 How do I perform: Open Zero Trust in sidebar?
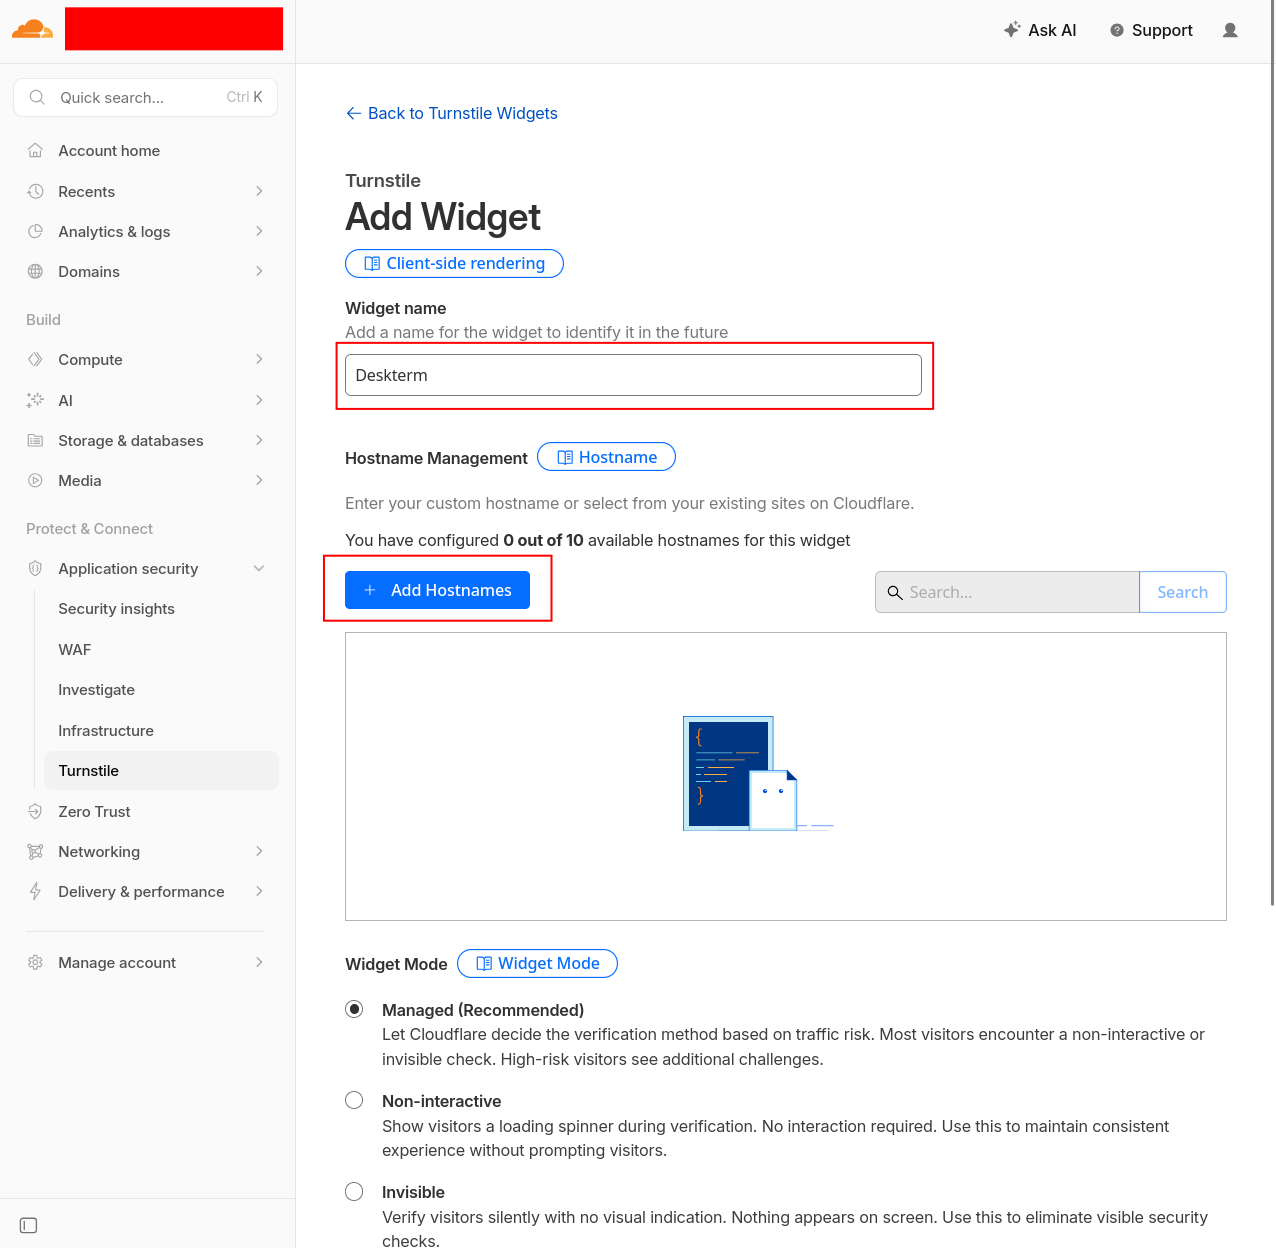pos(94,811)
